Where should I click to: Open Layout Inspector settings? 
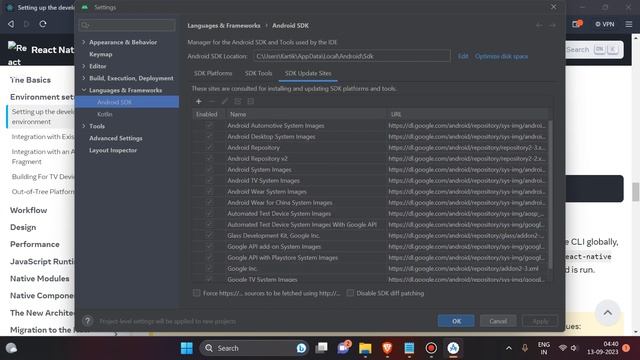tap(113, 150)
